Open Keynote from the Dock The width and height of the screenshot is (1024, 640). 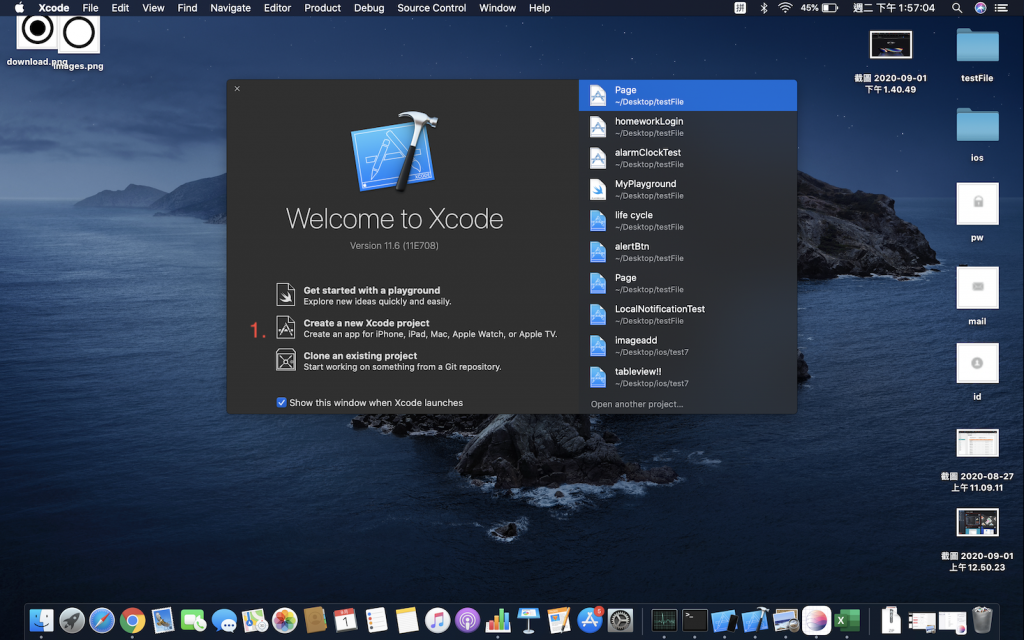(528, 620)
